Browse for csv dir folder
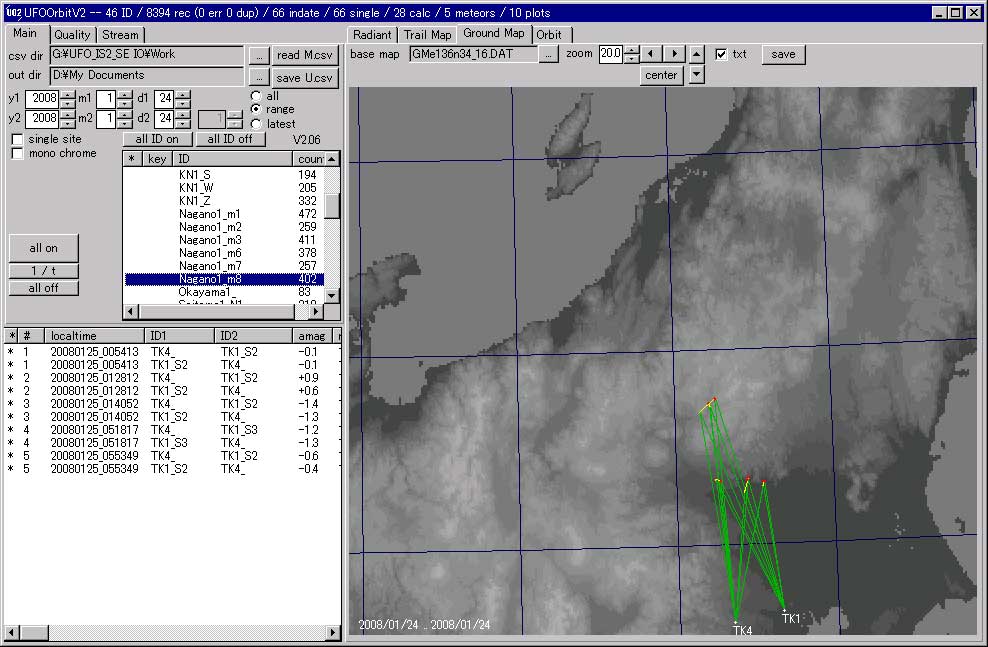This screenshot has height=647, width=988. coord(258,55)
